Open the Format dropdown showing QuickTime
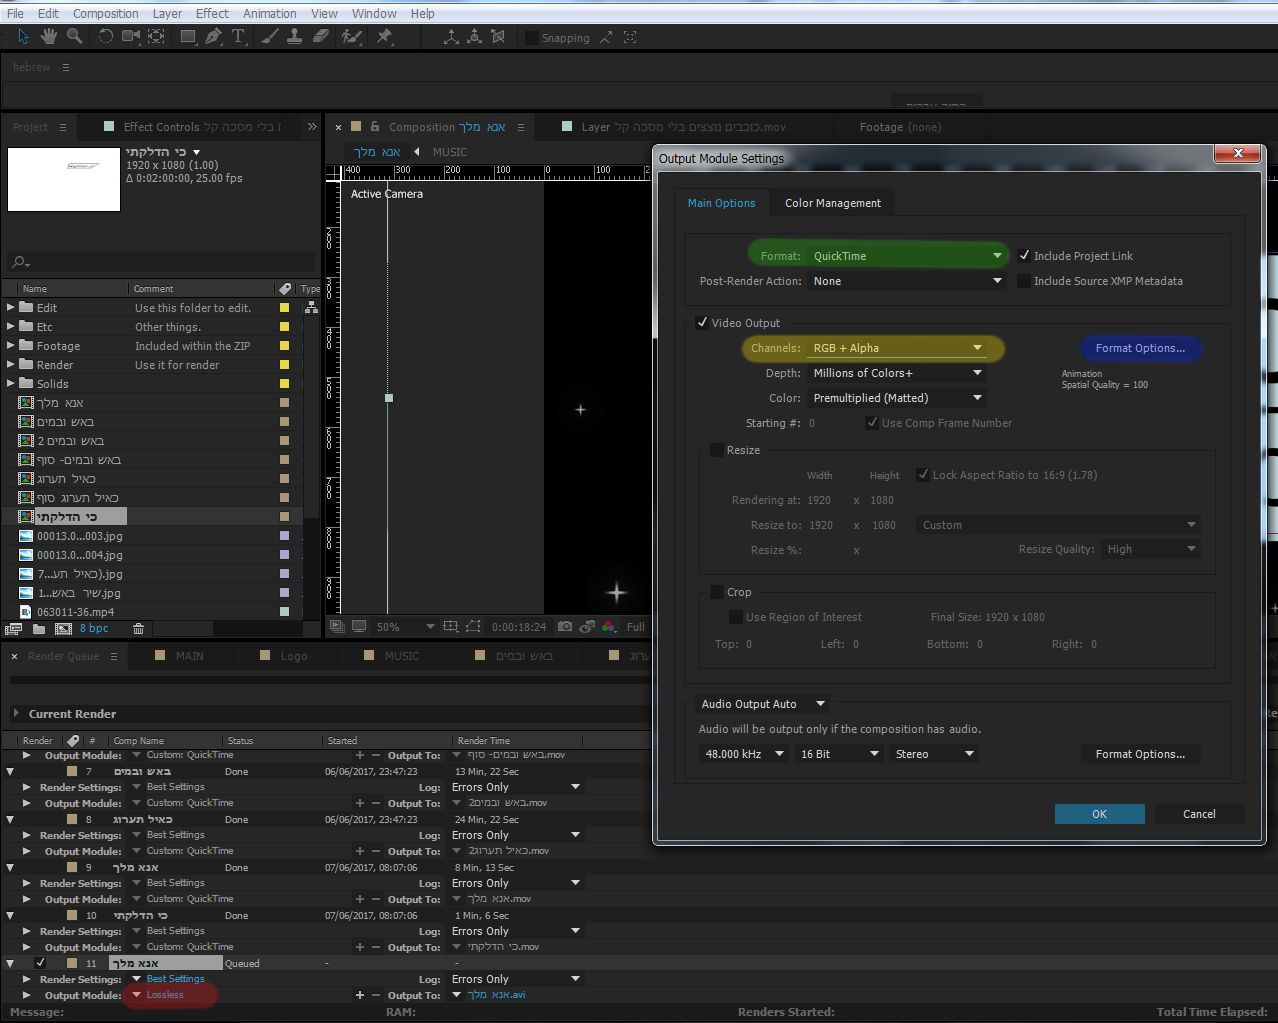Screen dimensions: 1278x1023 tap(906, 256)
